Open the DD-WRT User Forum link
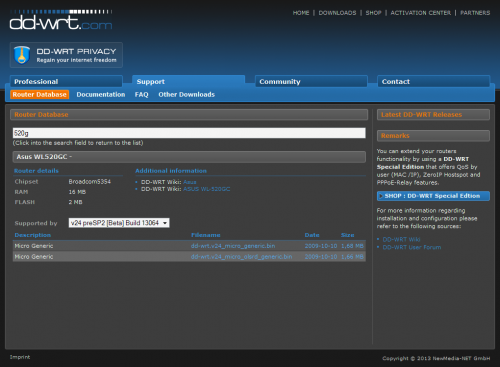 point(412,247)
